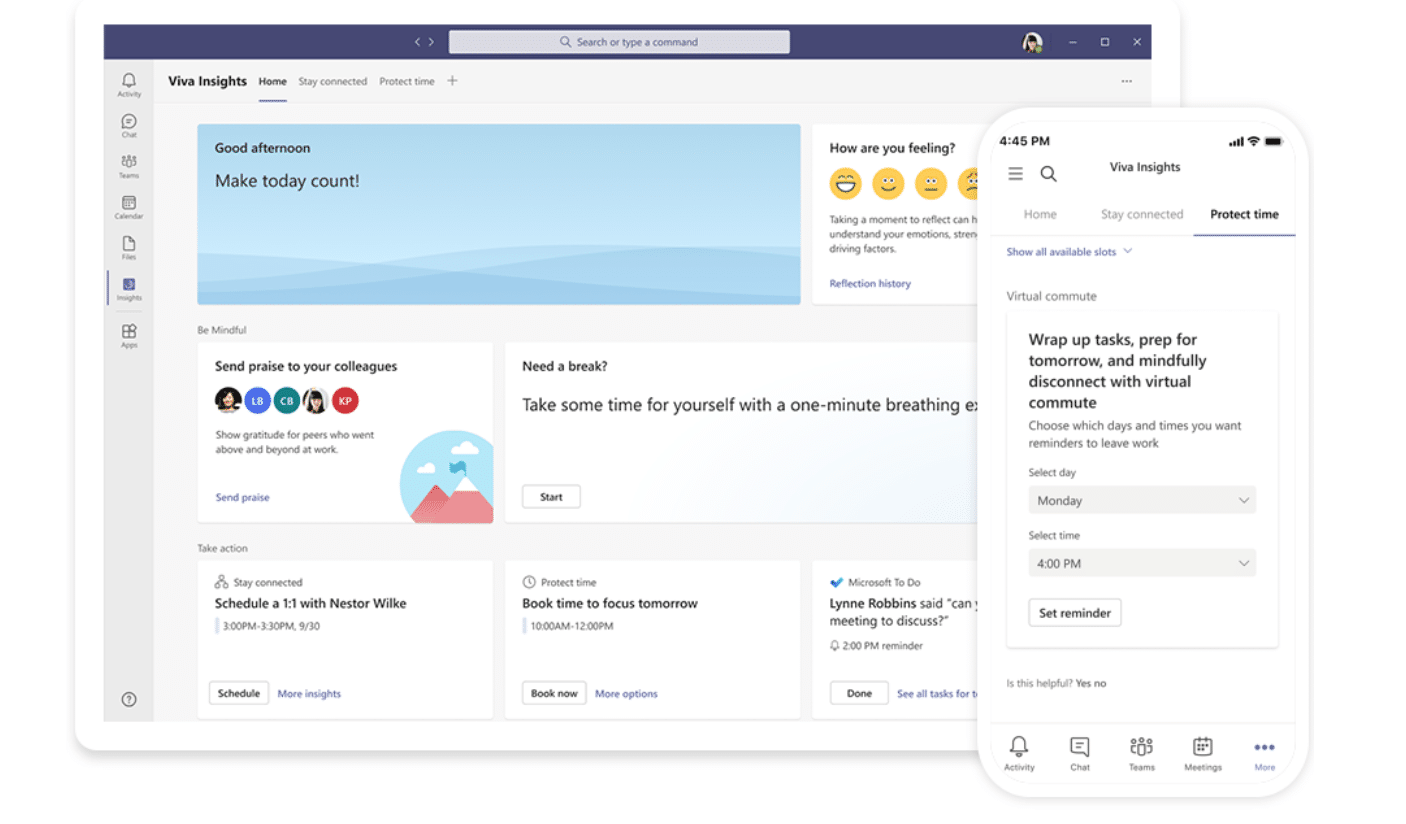This screenshot has width=1406, height=824.
Task: Open Files in the left sidebar
Action: 129,249
